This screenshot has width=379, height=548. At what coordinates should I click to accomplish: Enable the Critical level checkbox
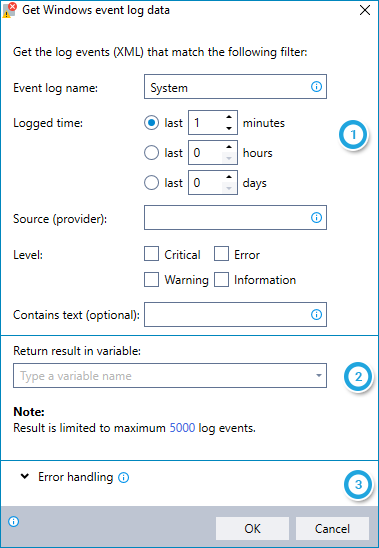(x=151, y=254)
